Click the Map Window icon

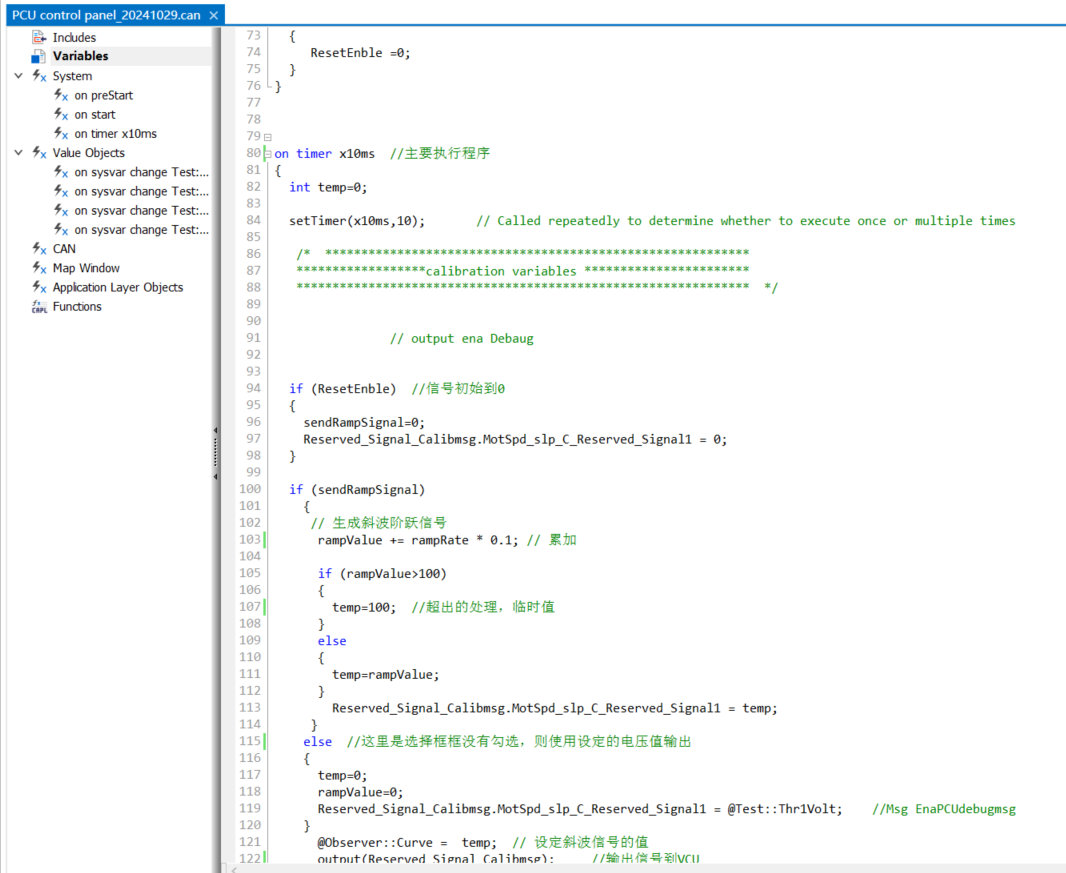pos(39,268)
